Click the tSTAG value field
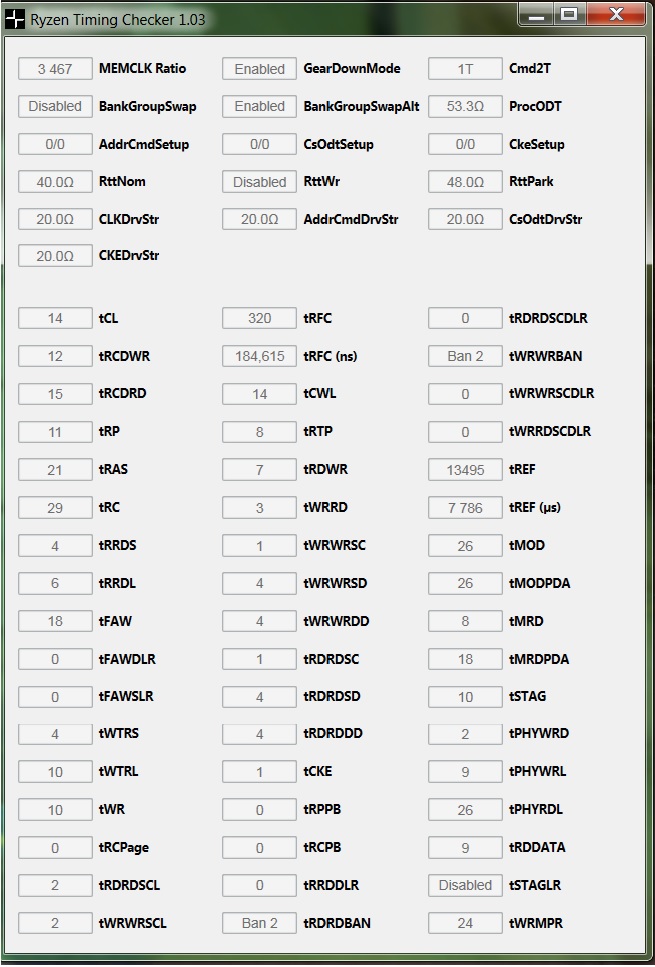Image resolution: width=655 pixels, height=967 pixels. tap(465, 697)
